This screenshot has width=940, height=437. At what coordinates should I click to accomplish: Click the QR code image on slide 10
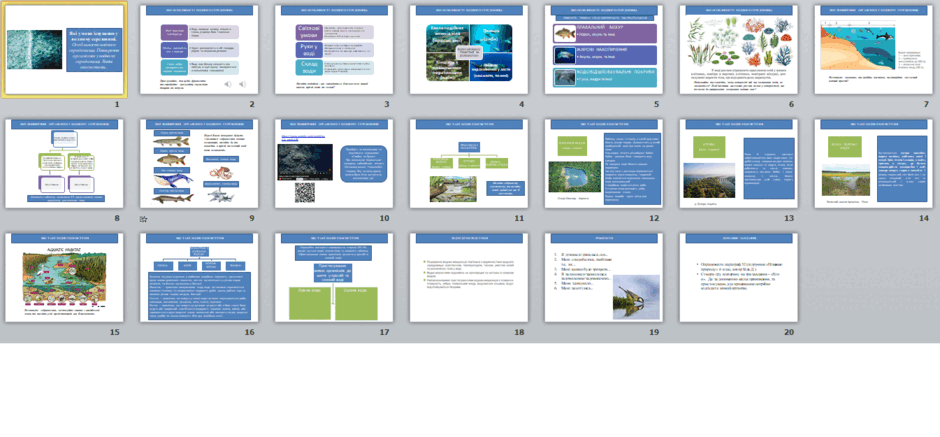pyautogui.click(x=305, y=192)
